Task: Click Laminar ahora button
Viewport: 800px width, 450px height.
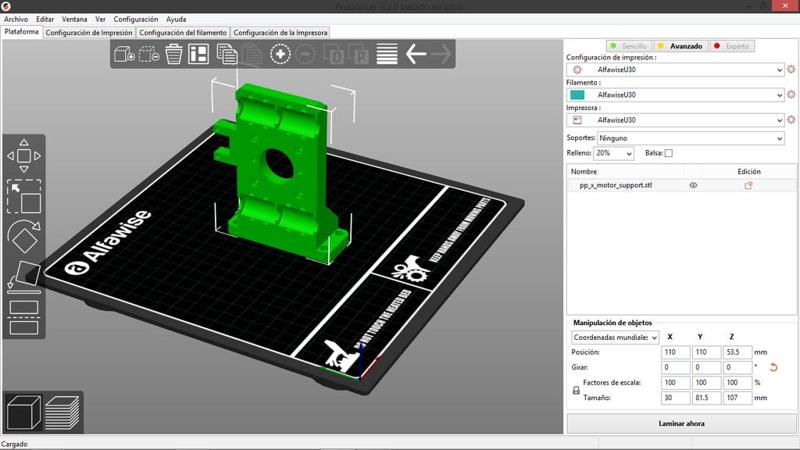Action: click(681, 423)
